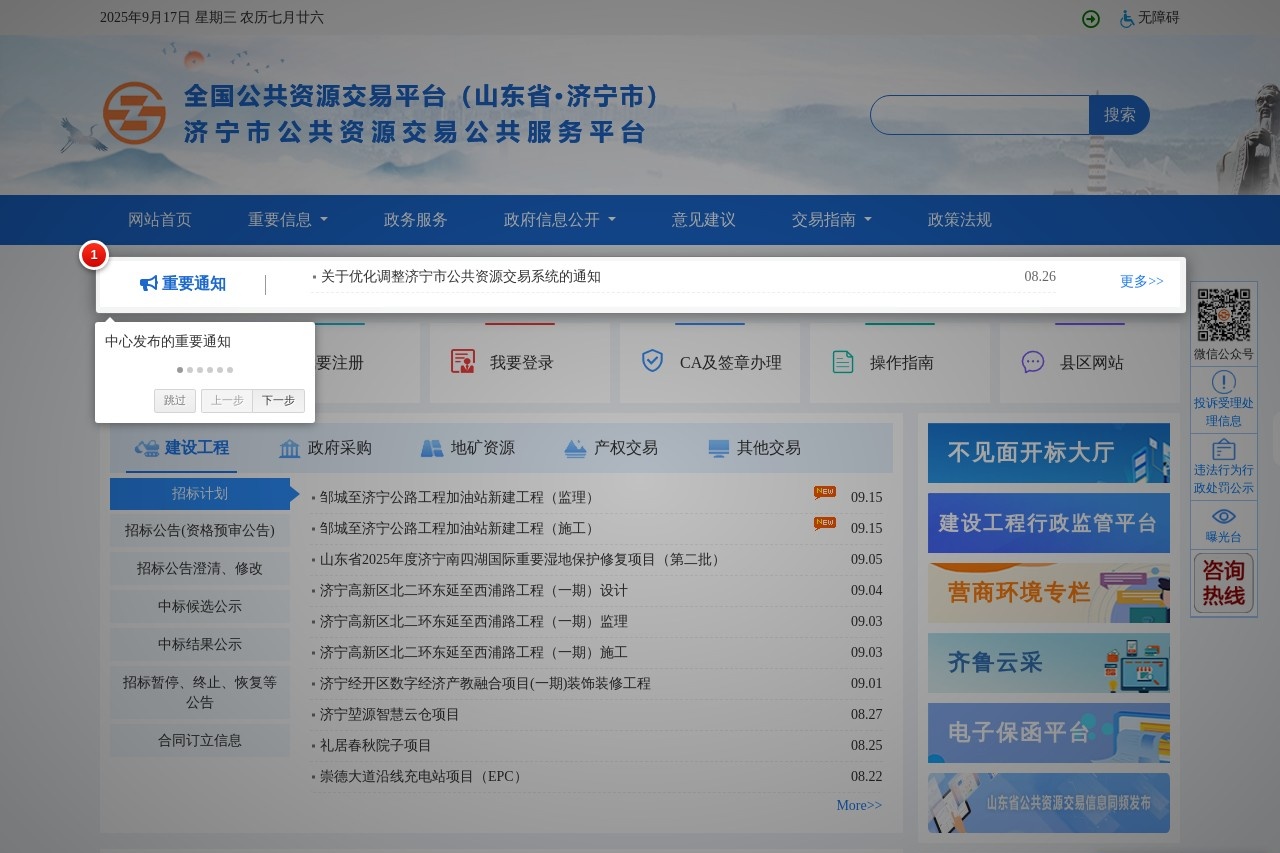The image size is (1280, 853).
Task: Click the second tour progress dot
Action: click(190, 369)
